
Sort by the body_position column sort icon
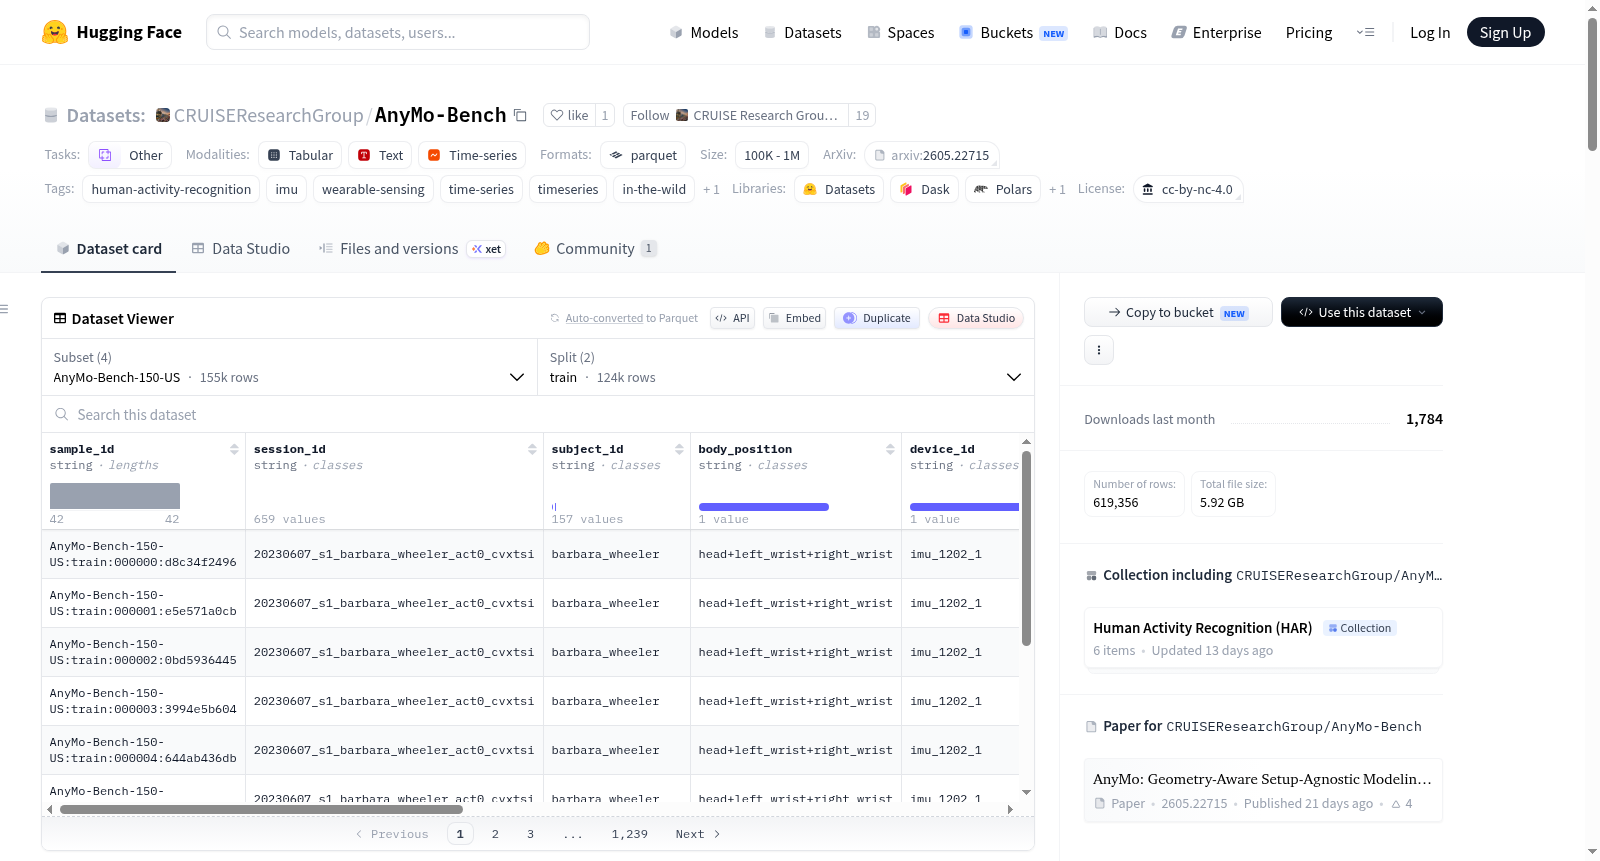[x=890, y=449]
